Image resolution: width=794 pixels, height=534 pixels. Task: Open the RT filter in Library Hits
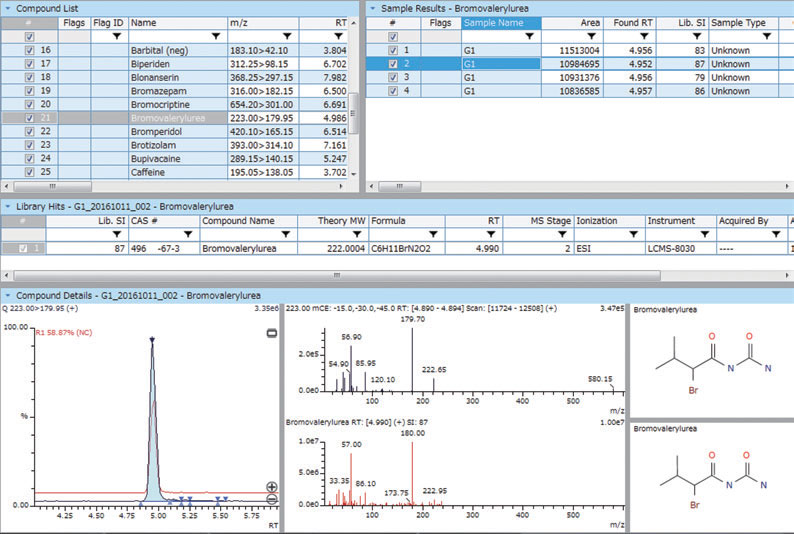coord(491,234)
